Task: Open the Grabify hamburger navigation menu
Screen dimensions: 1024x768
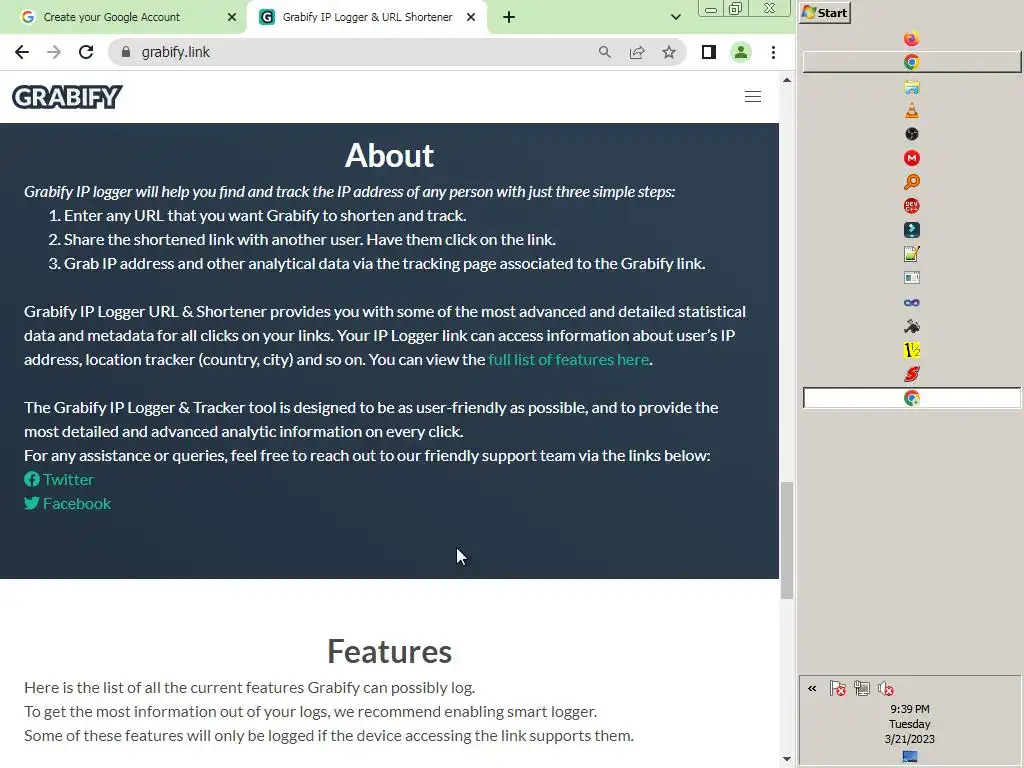Action: [x=752, y=97]
